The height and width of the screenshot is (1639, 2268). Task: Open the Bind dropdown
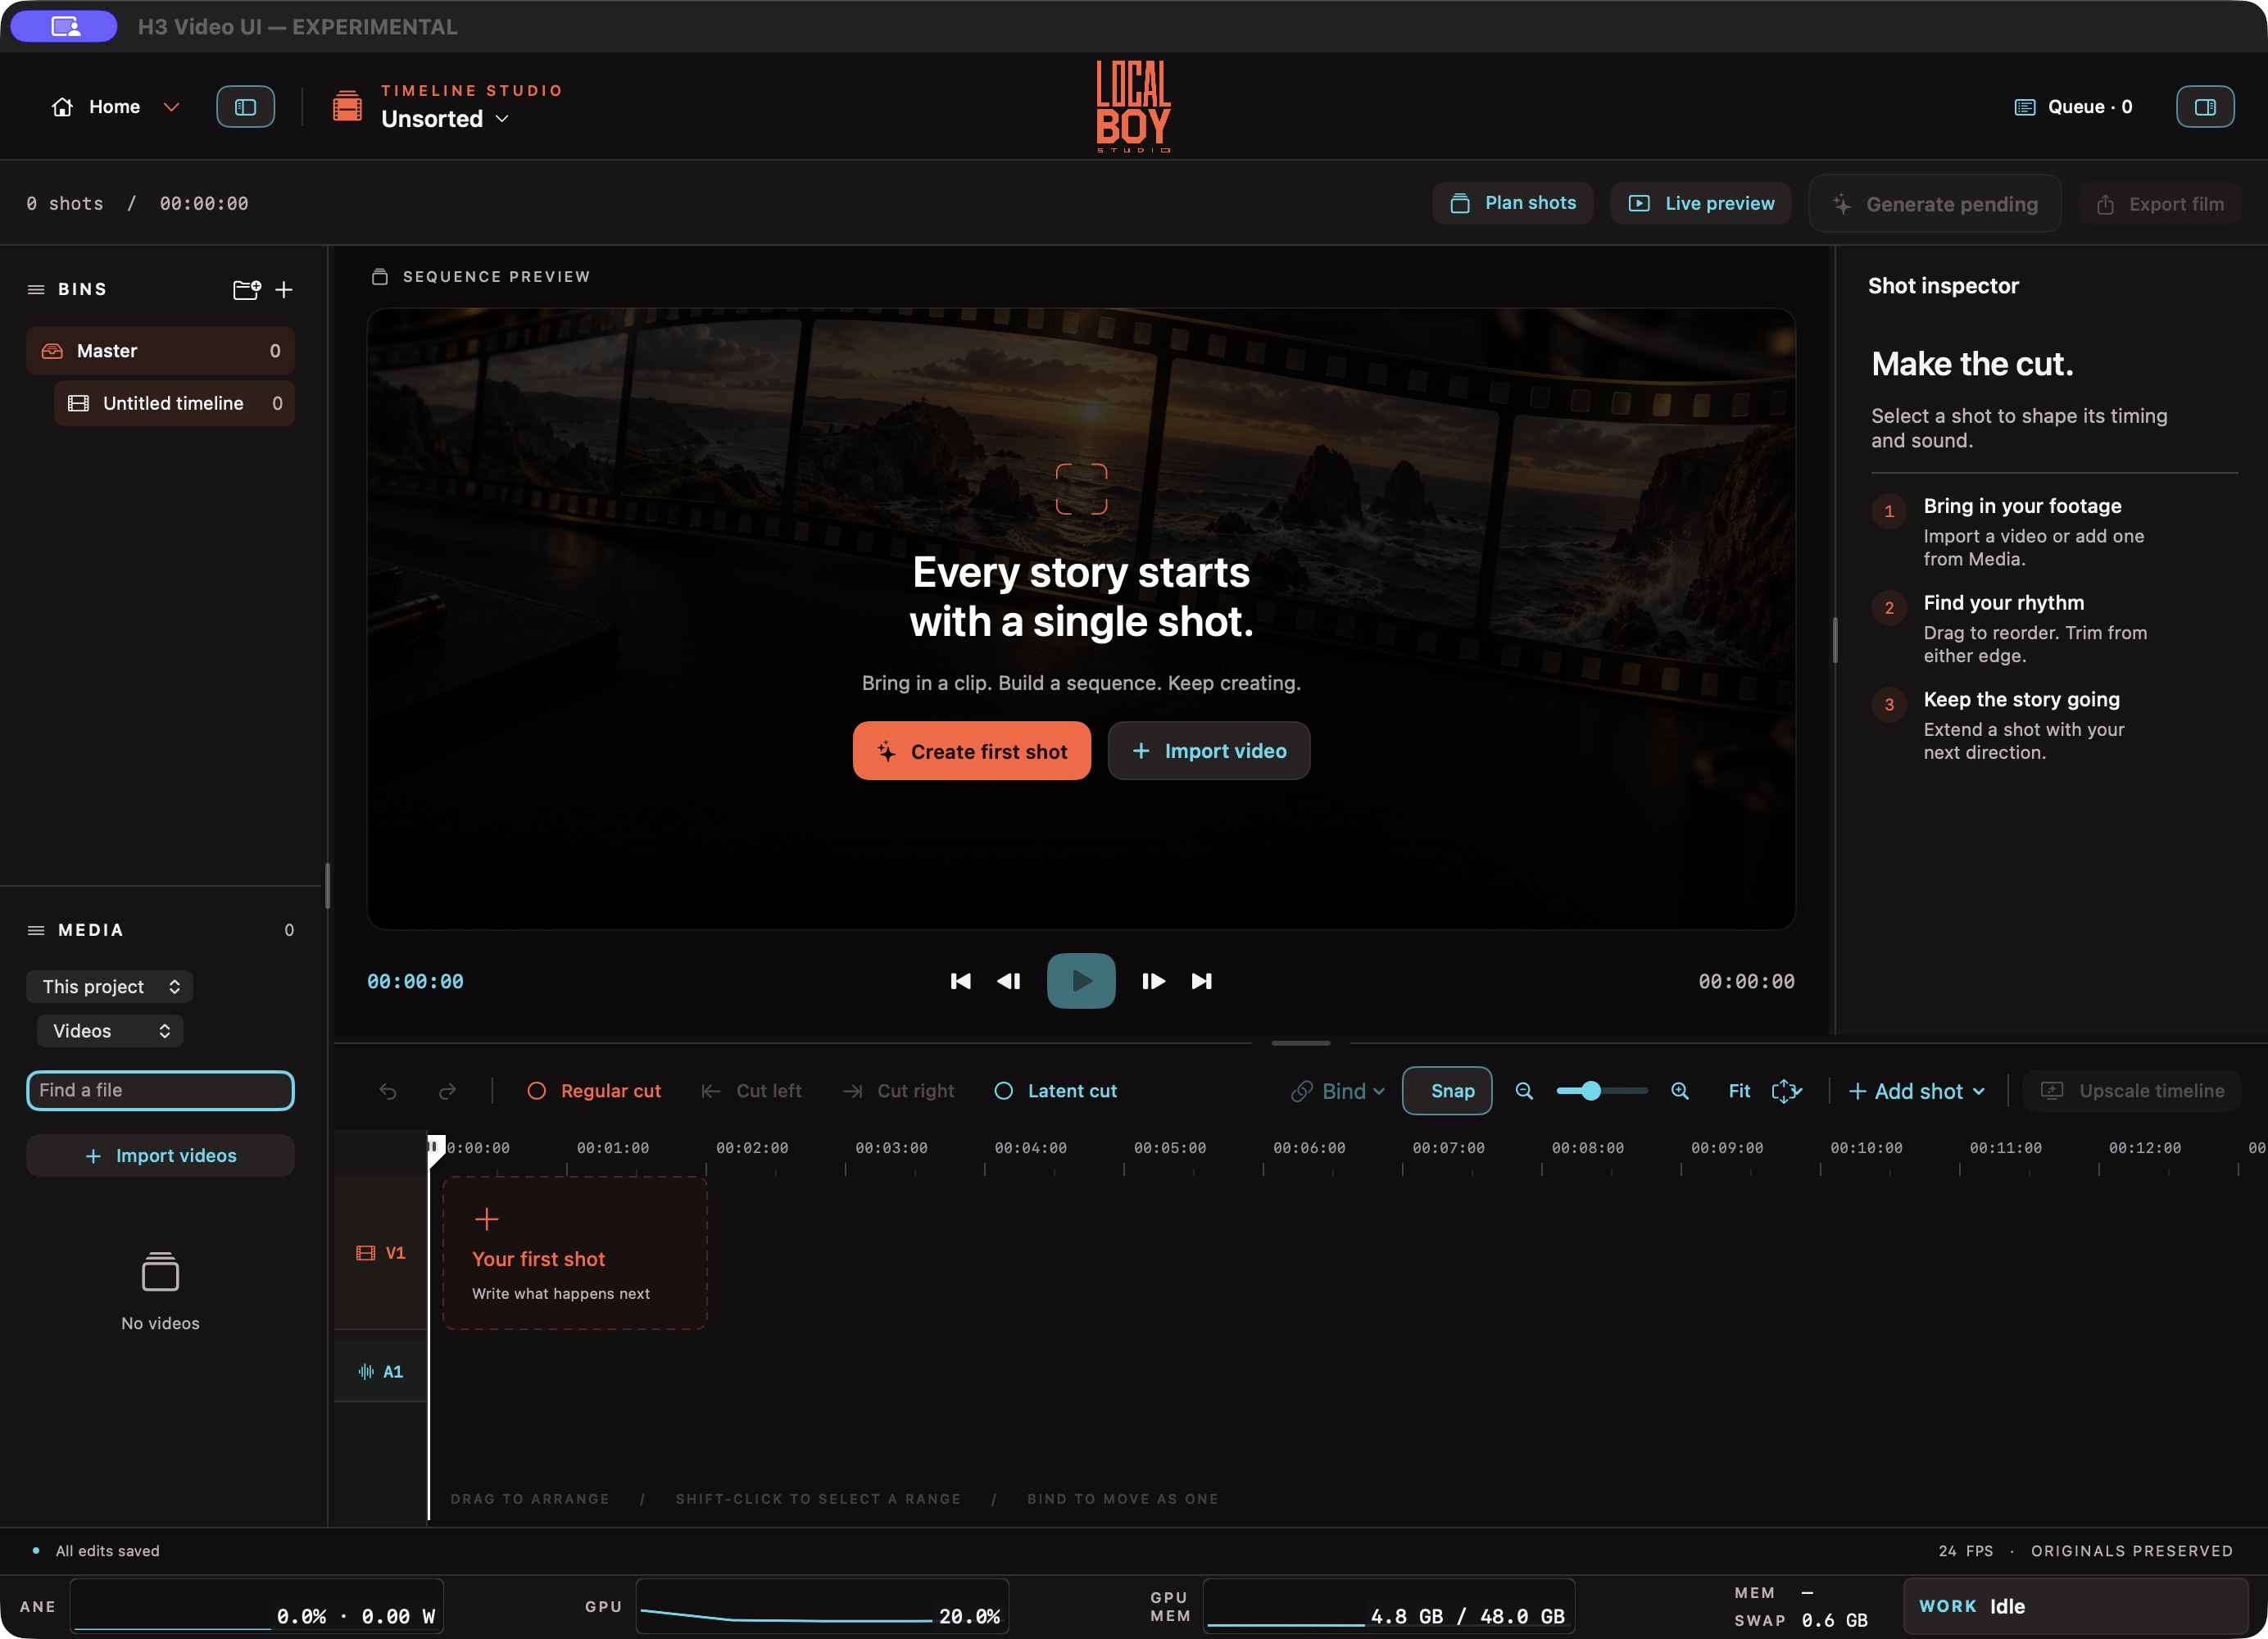(1338, 1091)
